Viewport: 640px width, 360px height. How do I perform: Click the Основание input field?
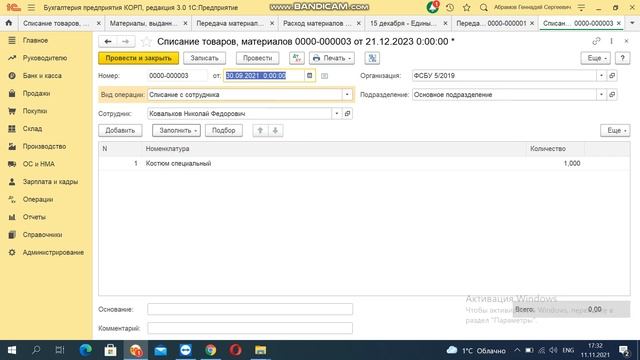250,309
